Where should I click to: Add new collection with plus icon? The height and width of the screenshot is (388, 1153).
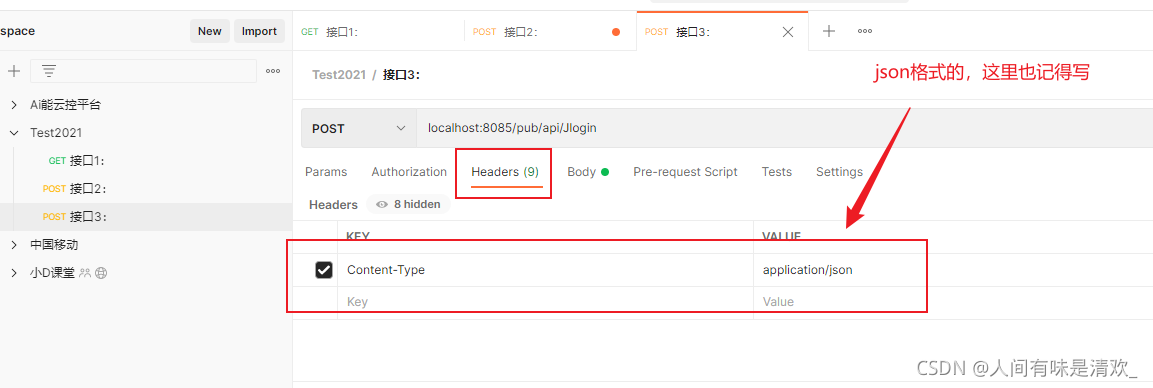(13, 71)
